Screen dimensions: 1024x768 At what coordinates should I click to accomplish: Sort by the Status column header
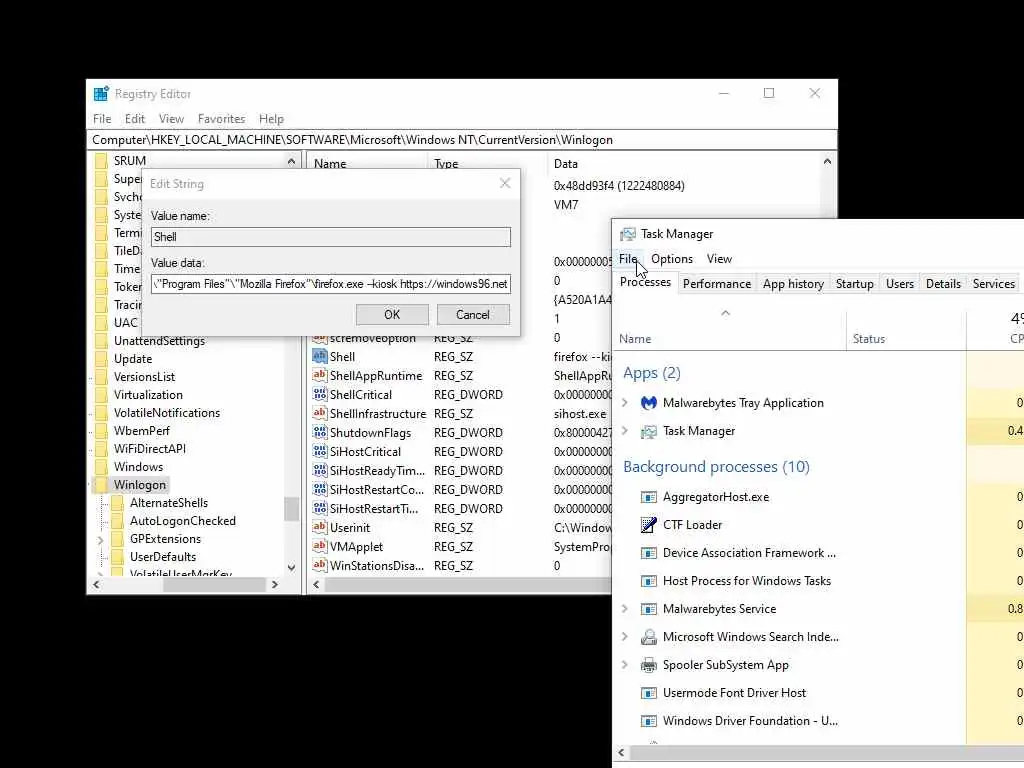pos(906,330)
